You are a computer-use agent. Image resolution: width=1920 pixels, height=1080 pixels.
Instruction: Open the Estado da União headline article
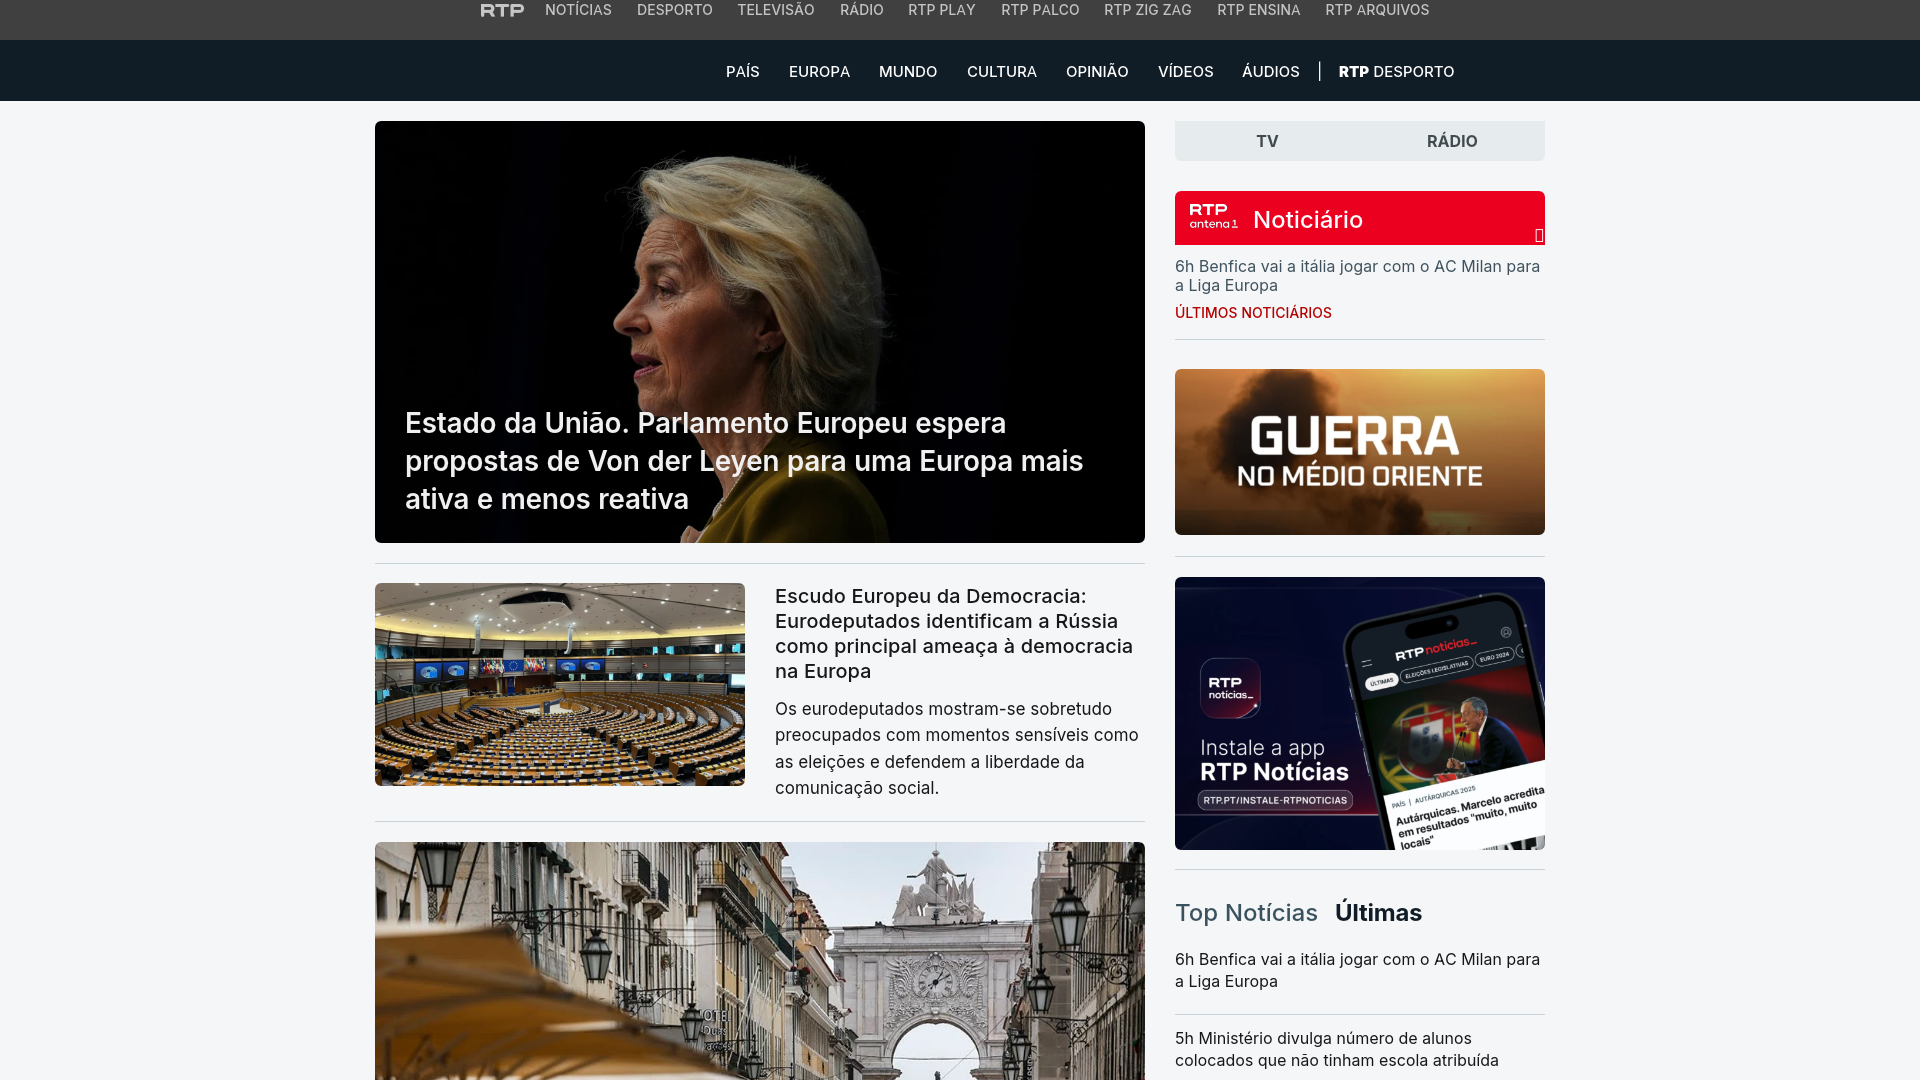[744, 461]
